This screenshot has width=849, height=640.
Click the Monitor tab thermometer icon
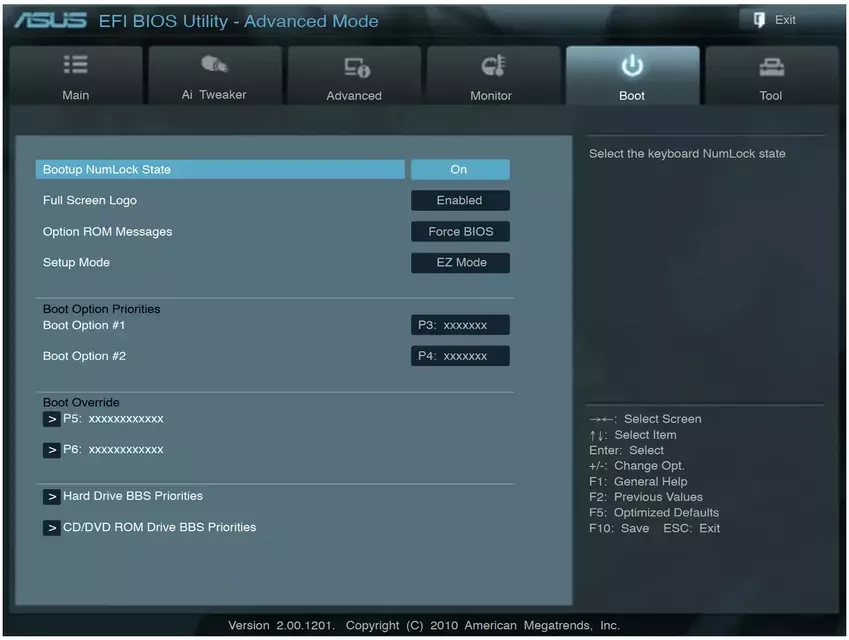[x=493, y=66]
